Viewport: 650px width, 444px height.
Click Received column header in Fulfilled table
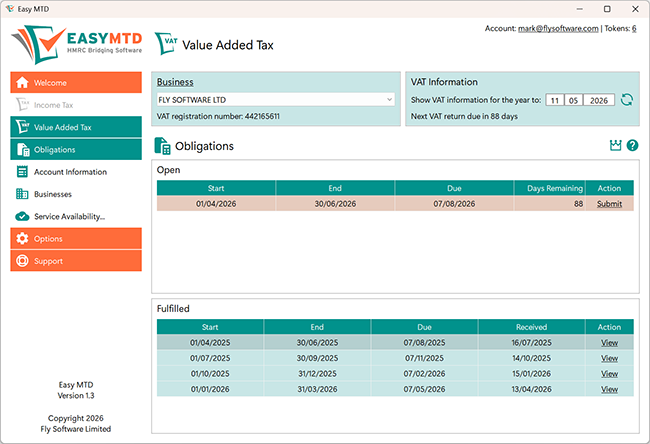coord(531,327)
